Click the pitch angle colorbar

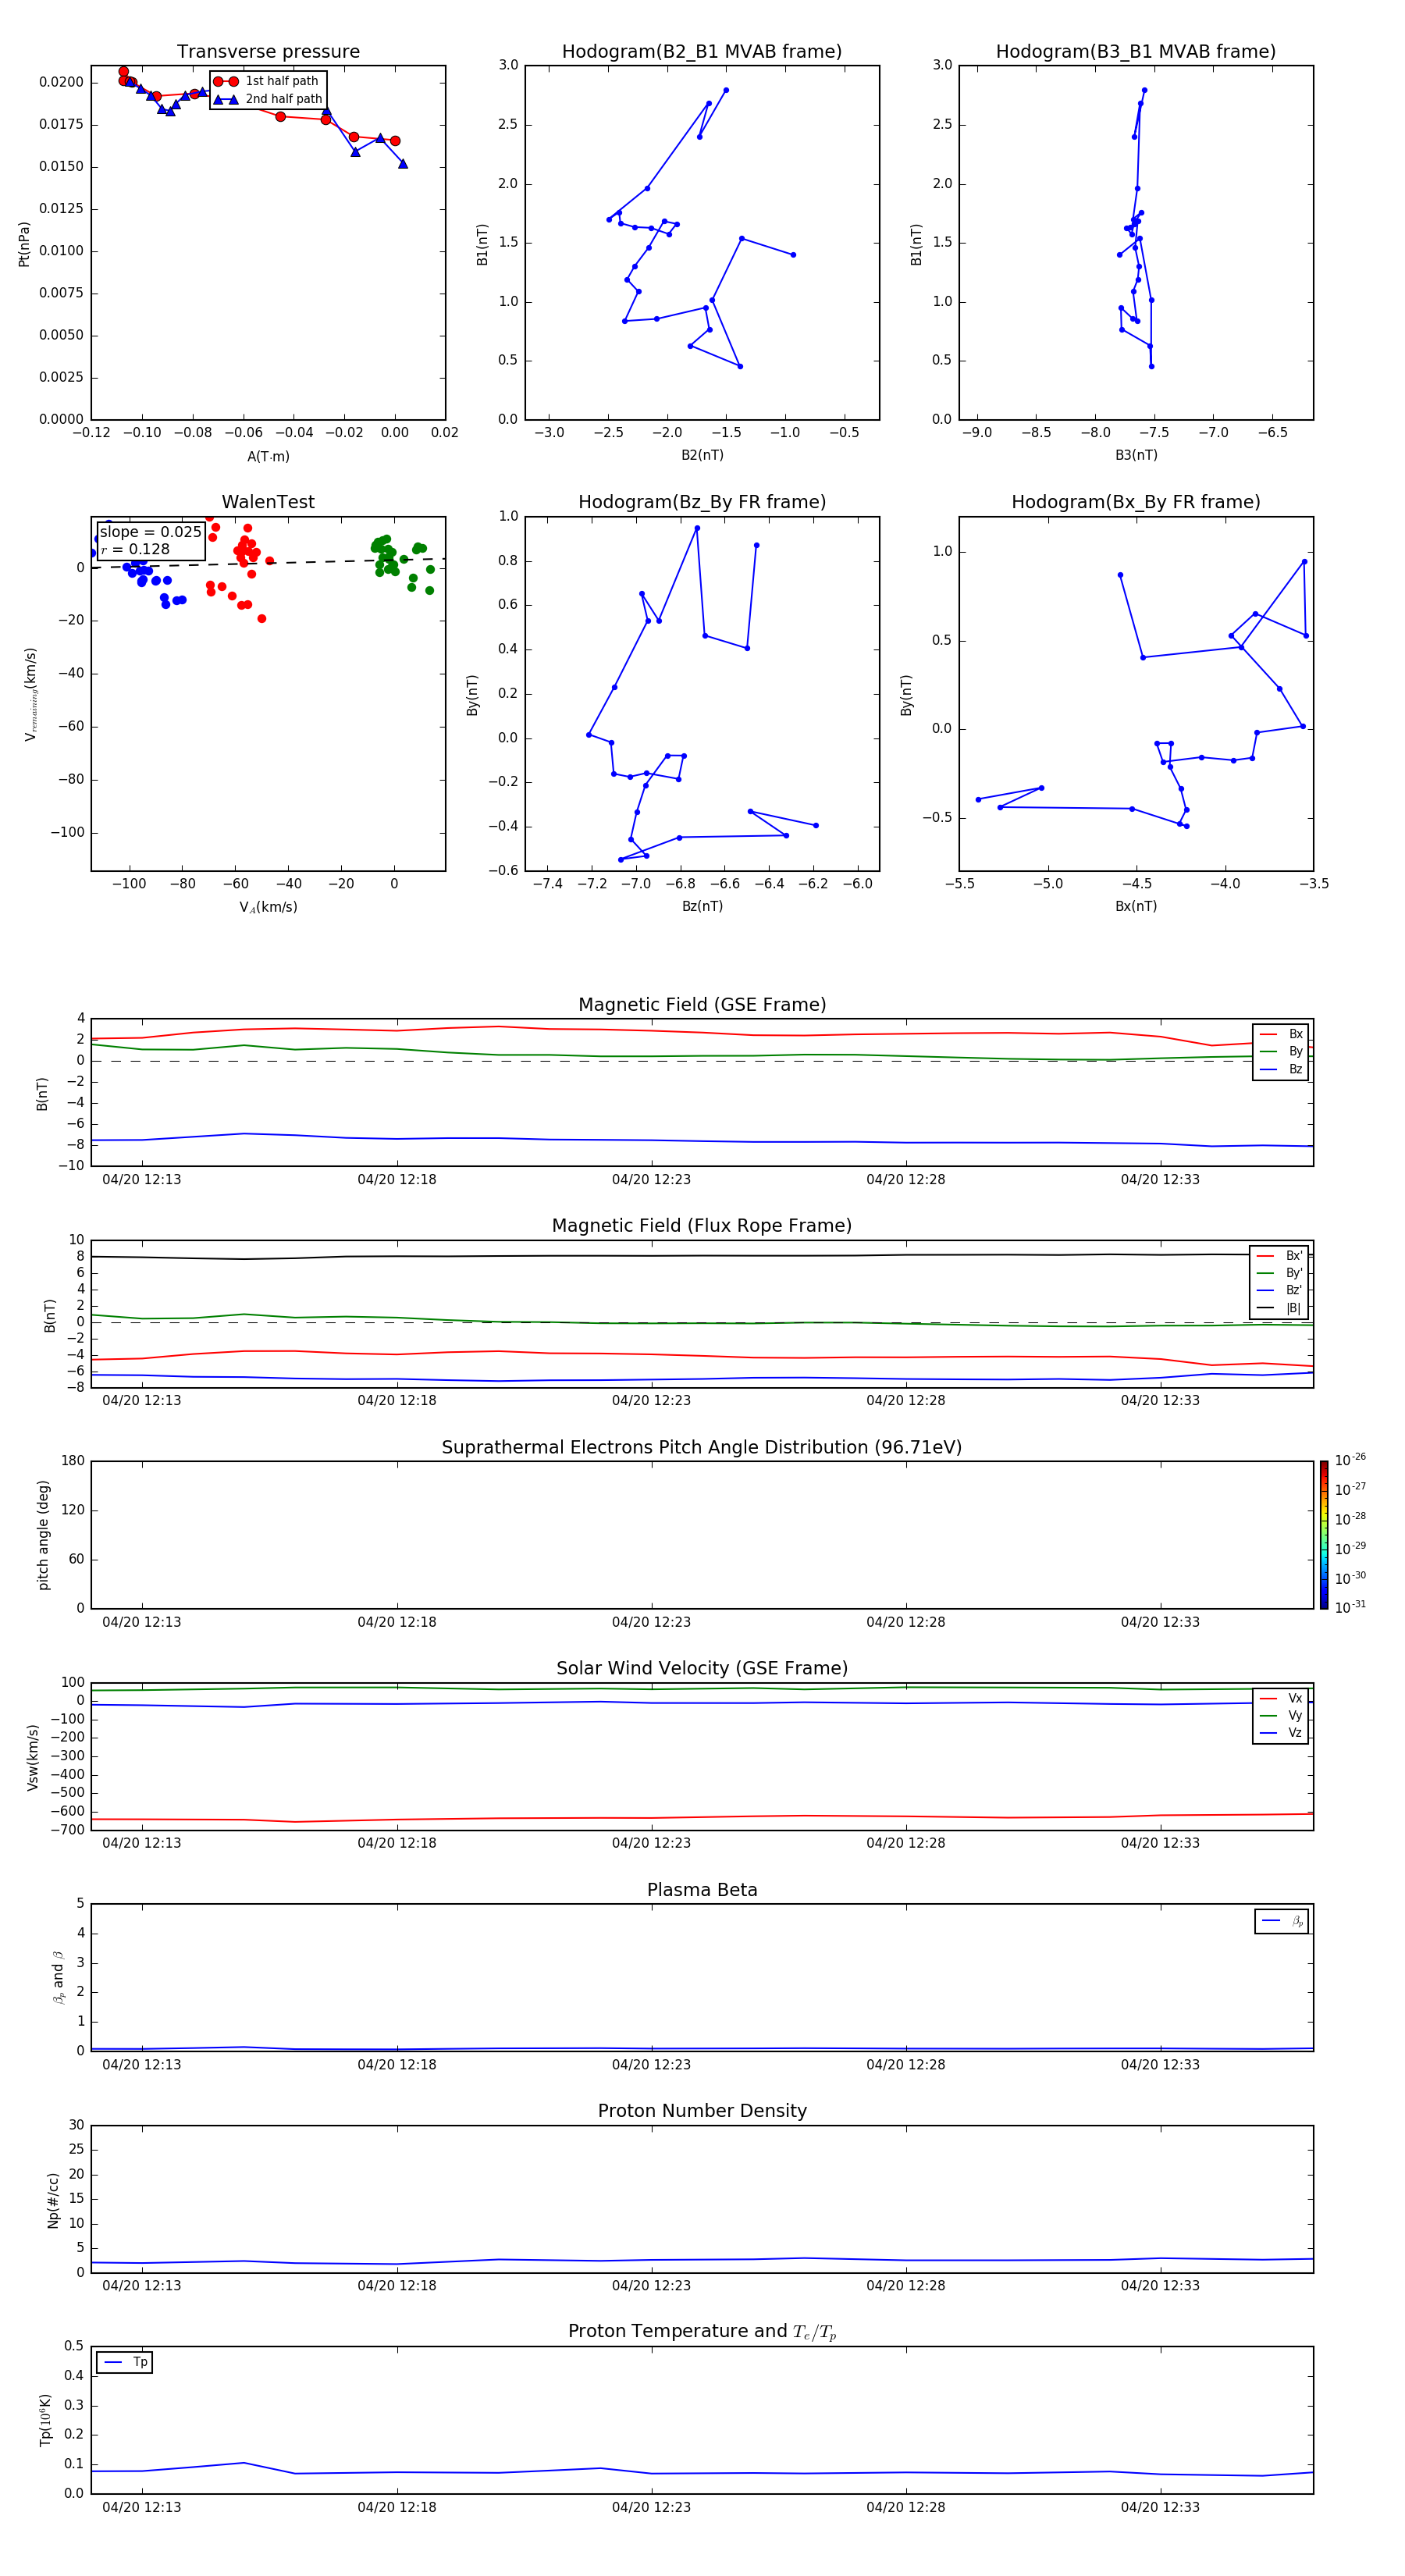click(x=1324, y=1535)
